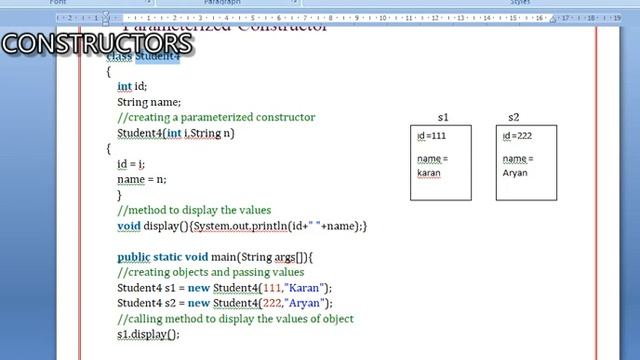Screen dimensions: 640x360
Task: Click 'main(String args[]){' text
Action: pyautogui.click(x=262, y=257)
